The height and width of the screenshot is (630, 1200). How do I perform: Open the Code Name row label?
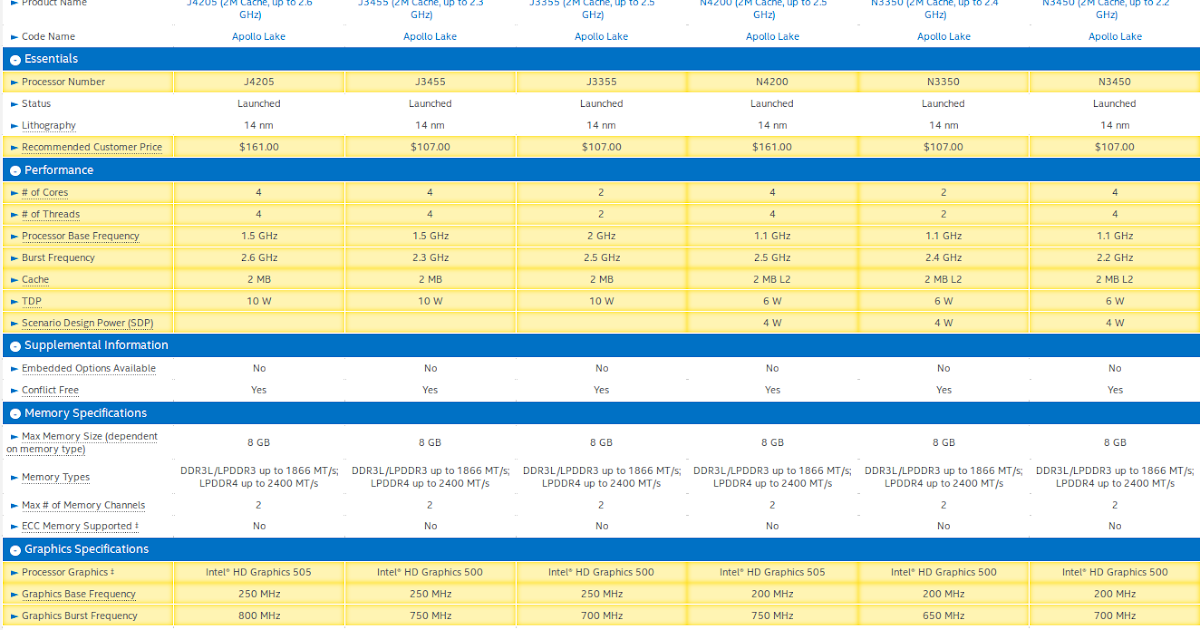pos(48,37)
